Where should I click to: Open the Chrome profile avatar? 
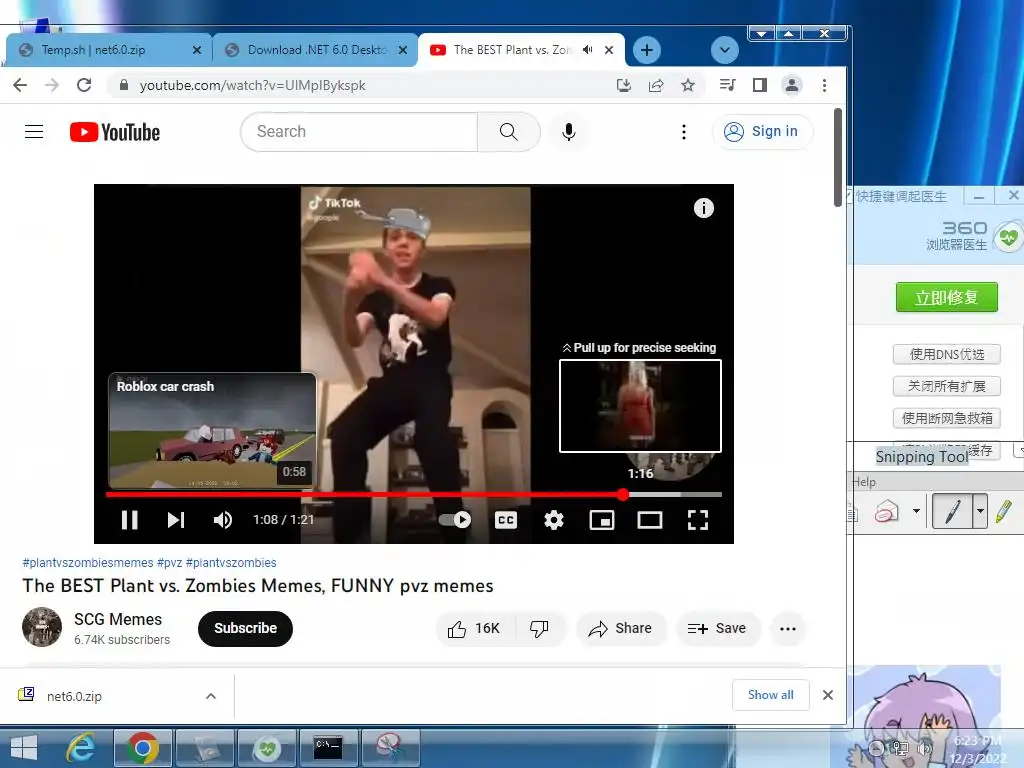792,85
